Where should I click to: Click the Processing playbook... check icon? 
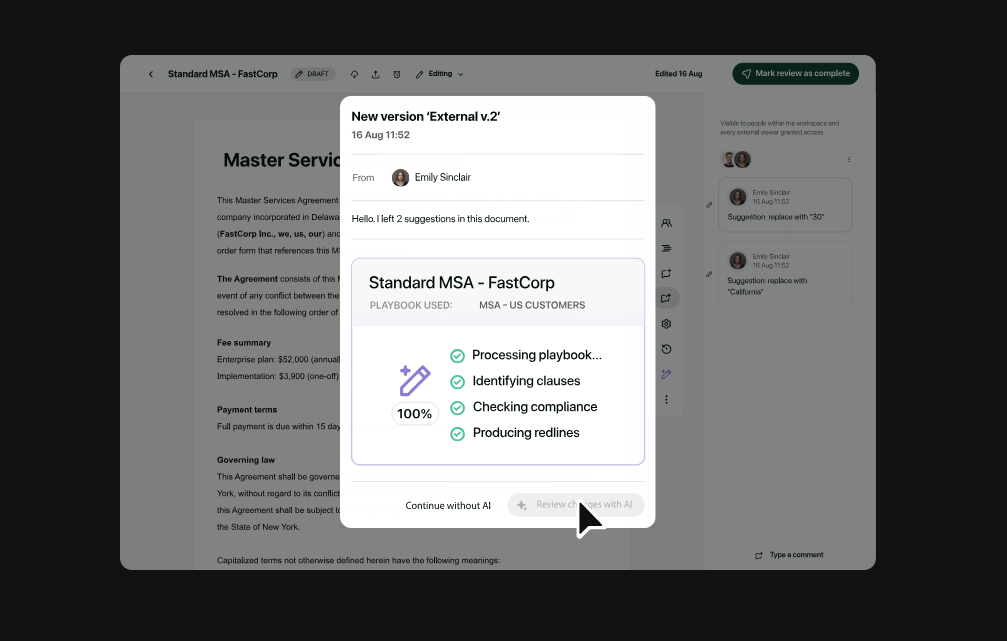coord(457,356)
